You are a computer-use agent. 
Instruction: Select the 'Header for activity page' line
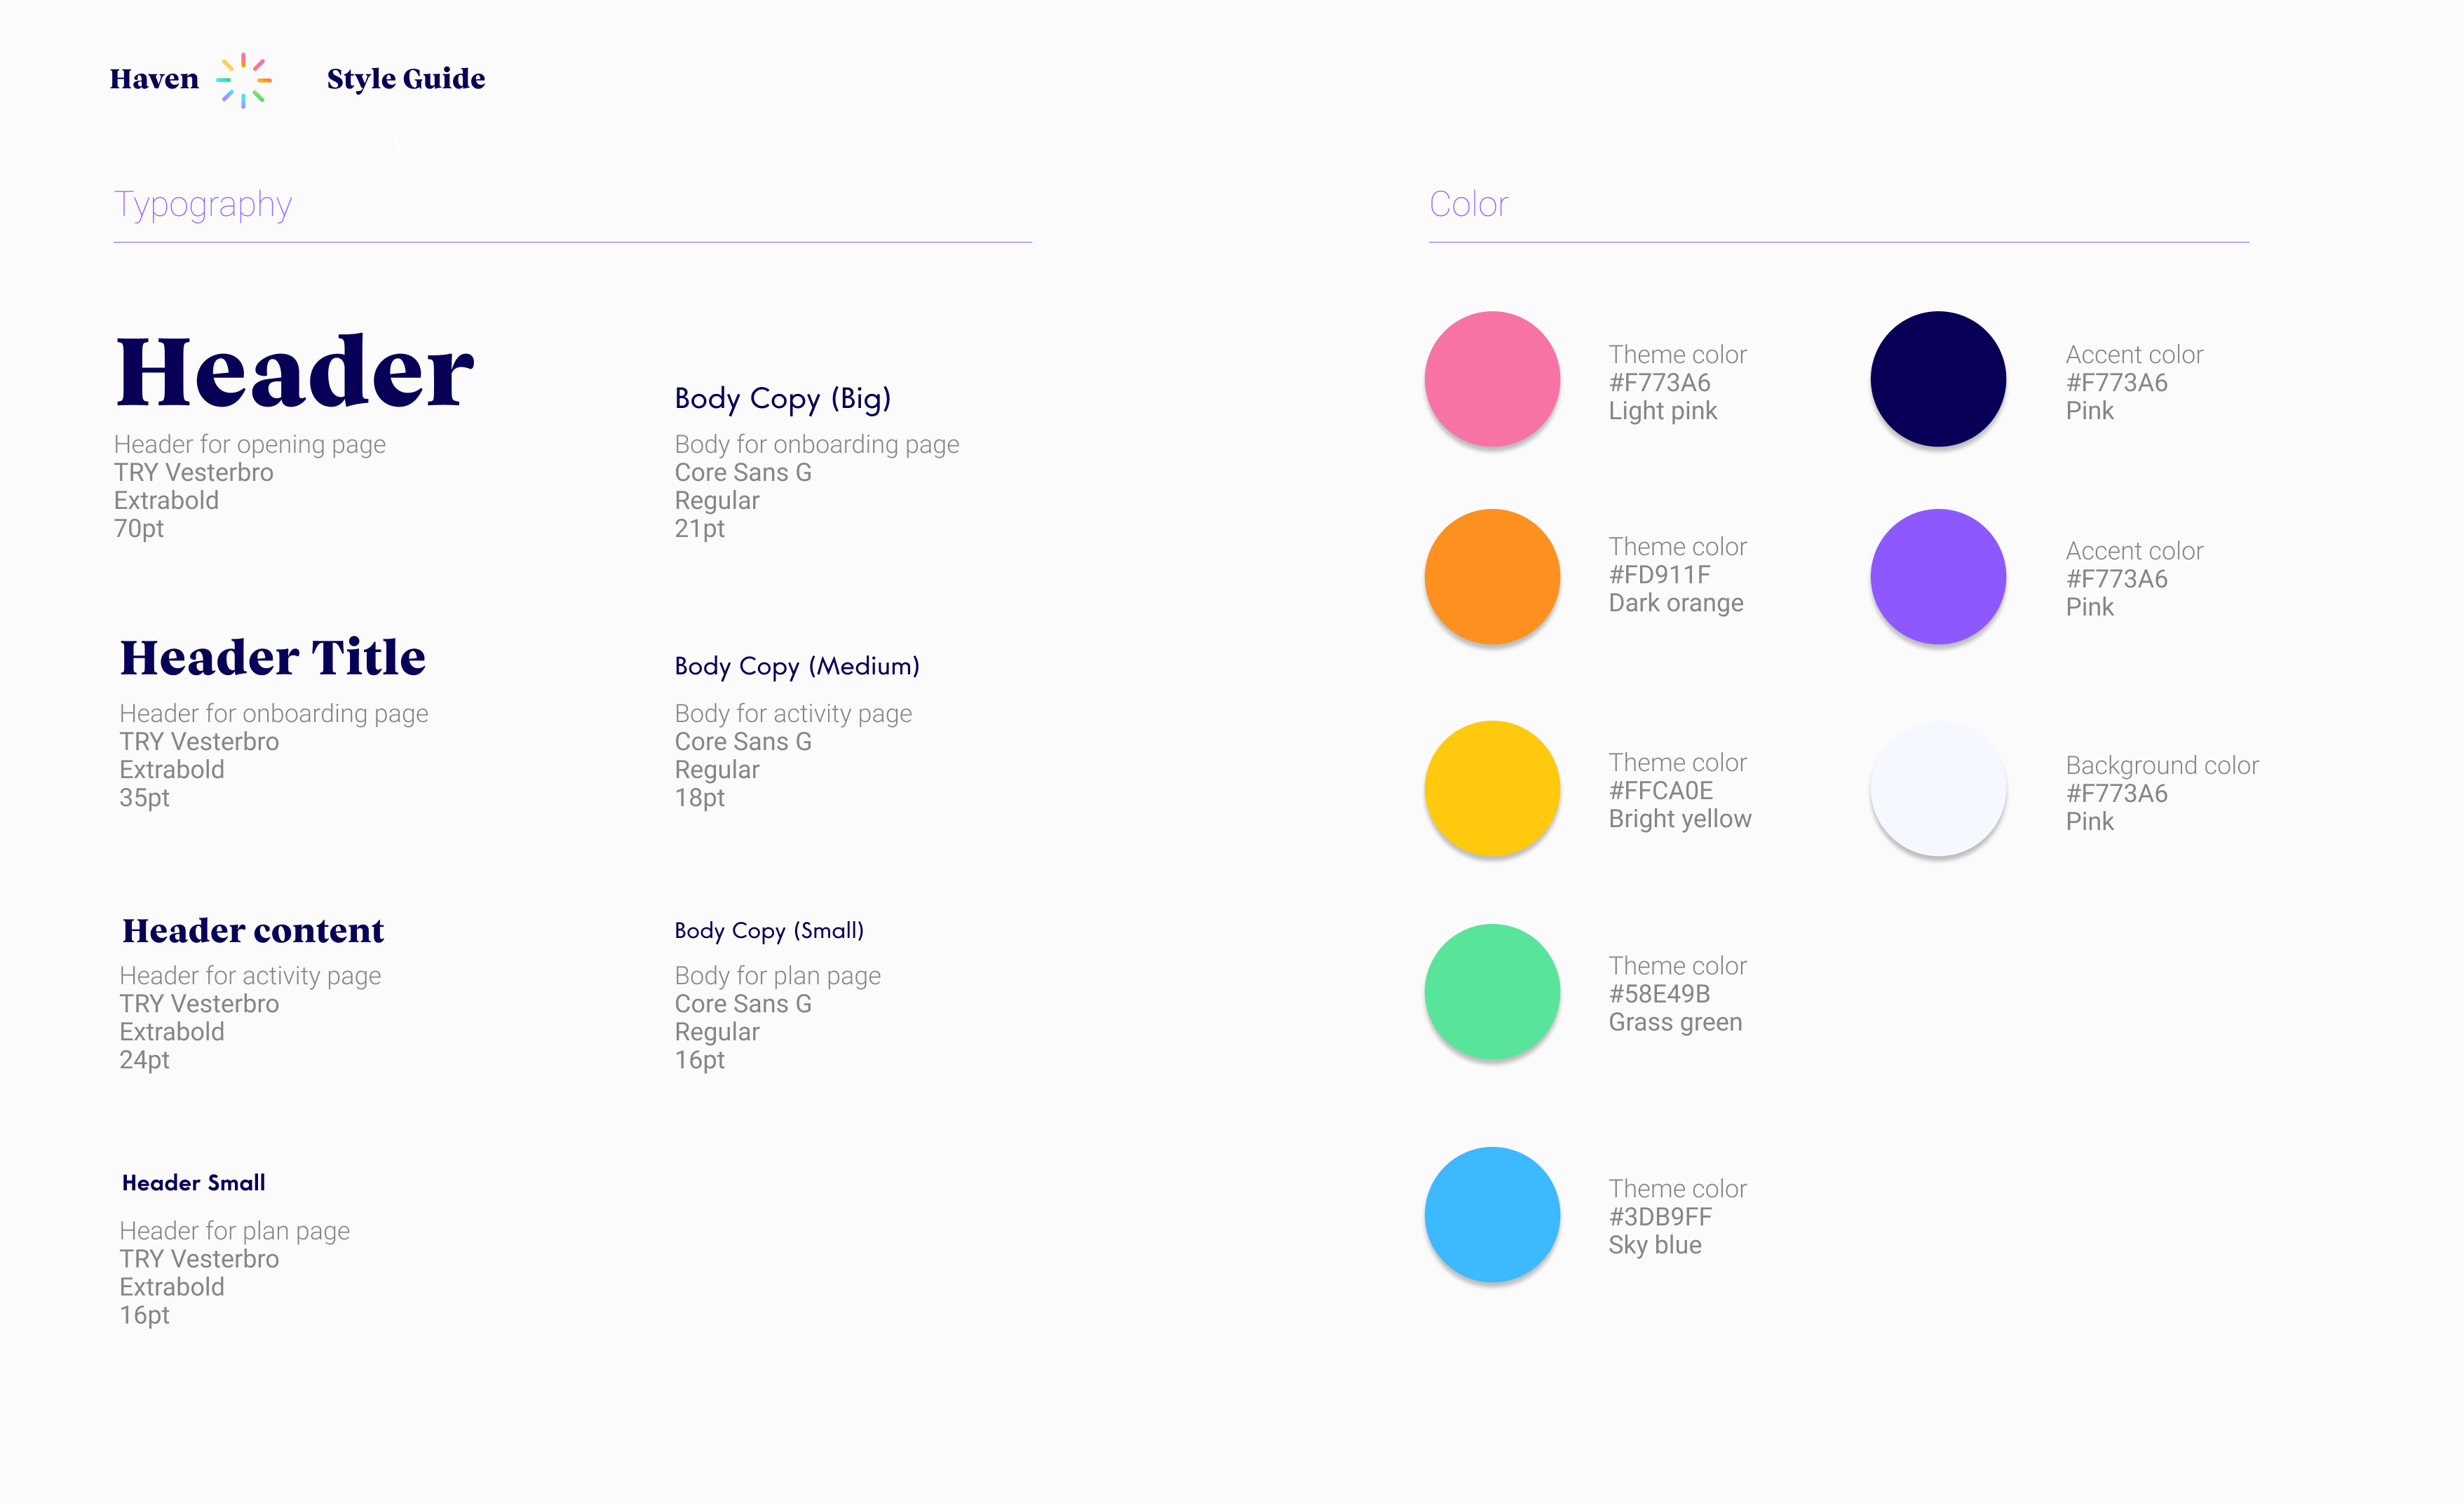pyautogui.click(x=250, y=975)
